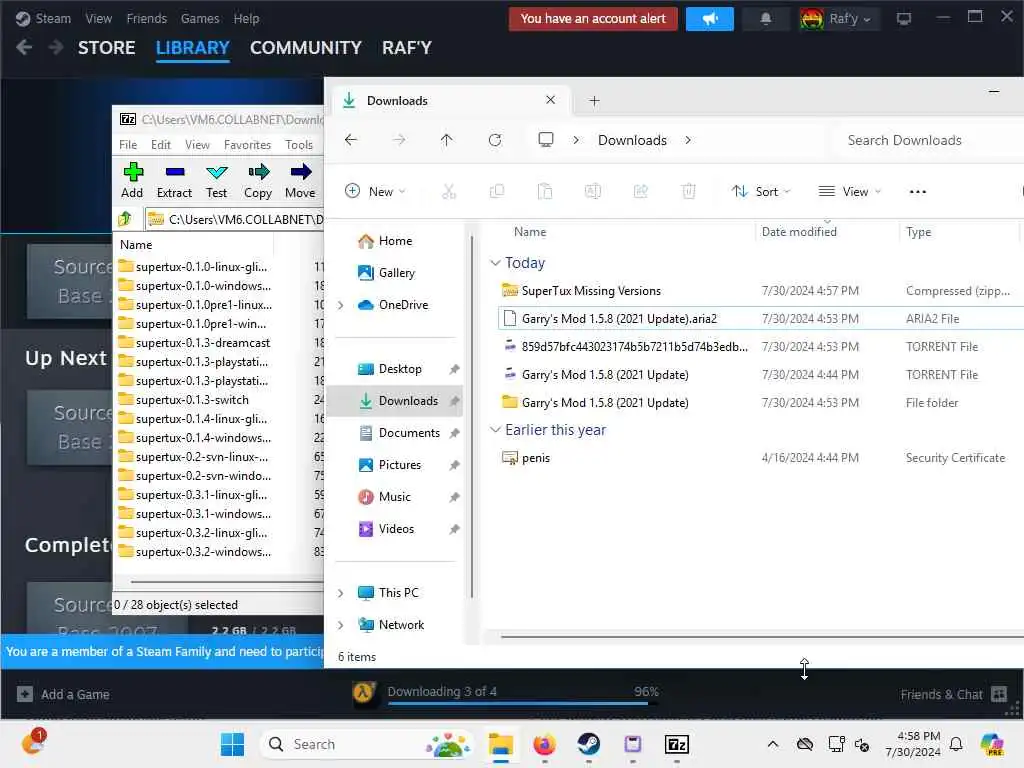The image size is (1024, 768).
Task: Click the Cut icon in Explorer toolbar
Action: coord(449,191)
